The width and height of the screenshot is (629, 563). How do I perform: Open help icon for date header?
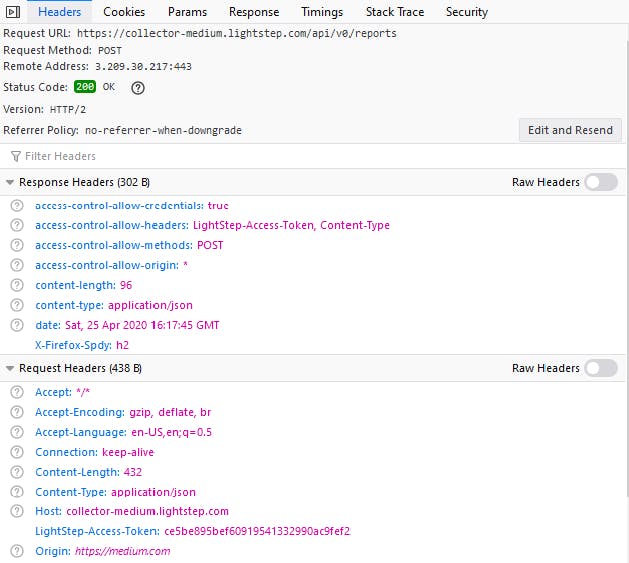[x=17, y=325]
